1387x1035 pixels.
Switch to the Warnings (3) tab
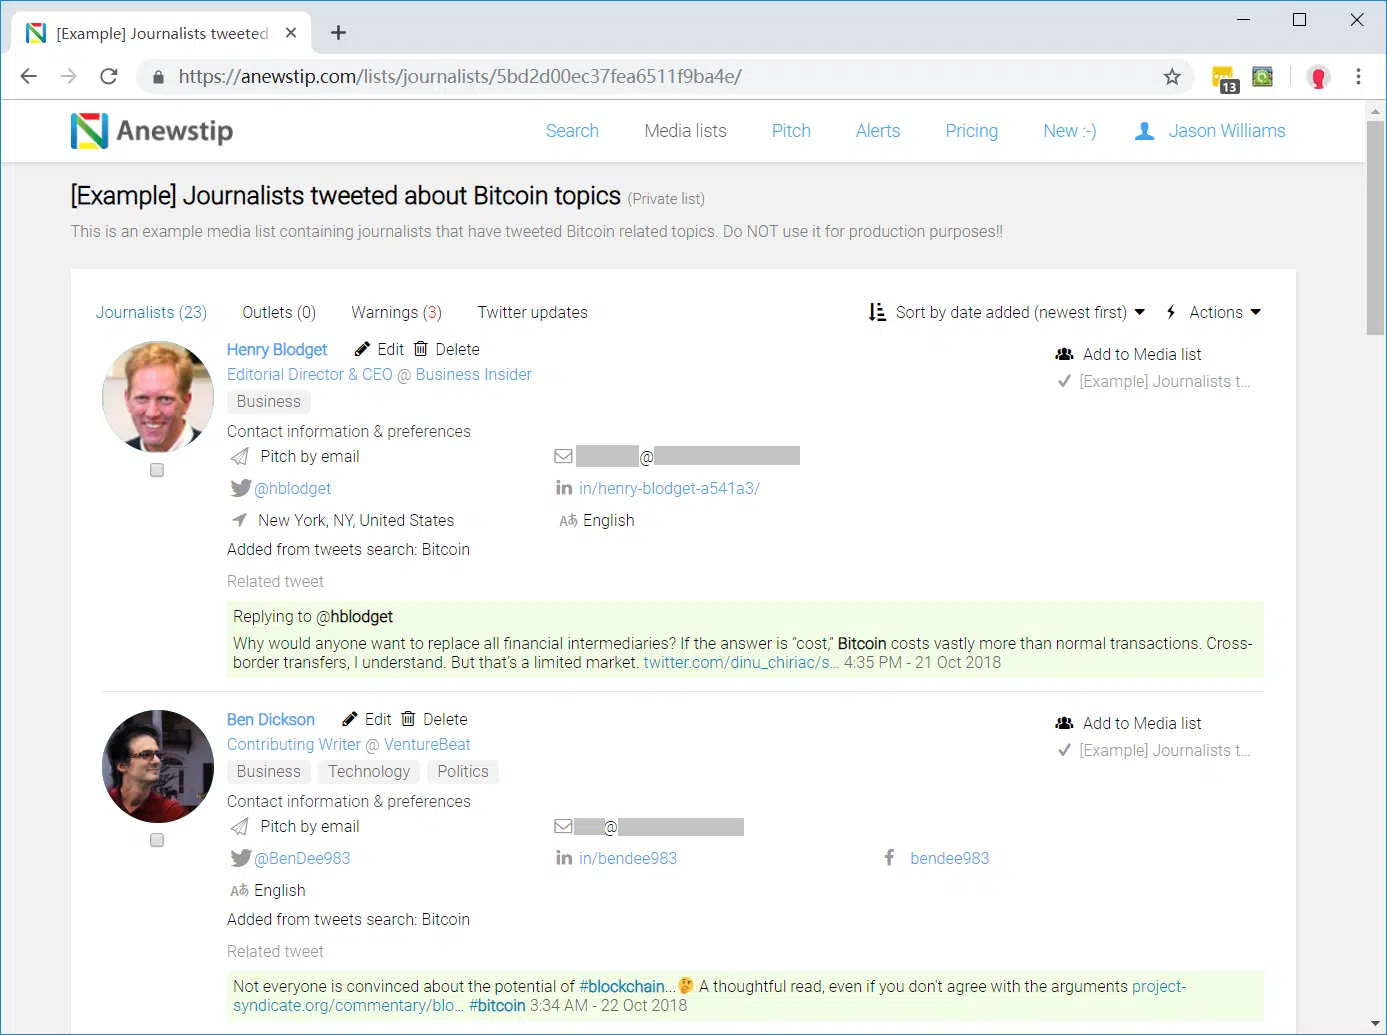click(x=396, y=312)
